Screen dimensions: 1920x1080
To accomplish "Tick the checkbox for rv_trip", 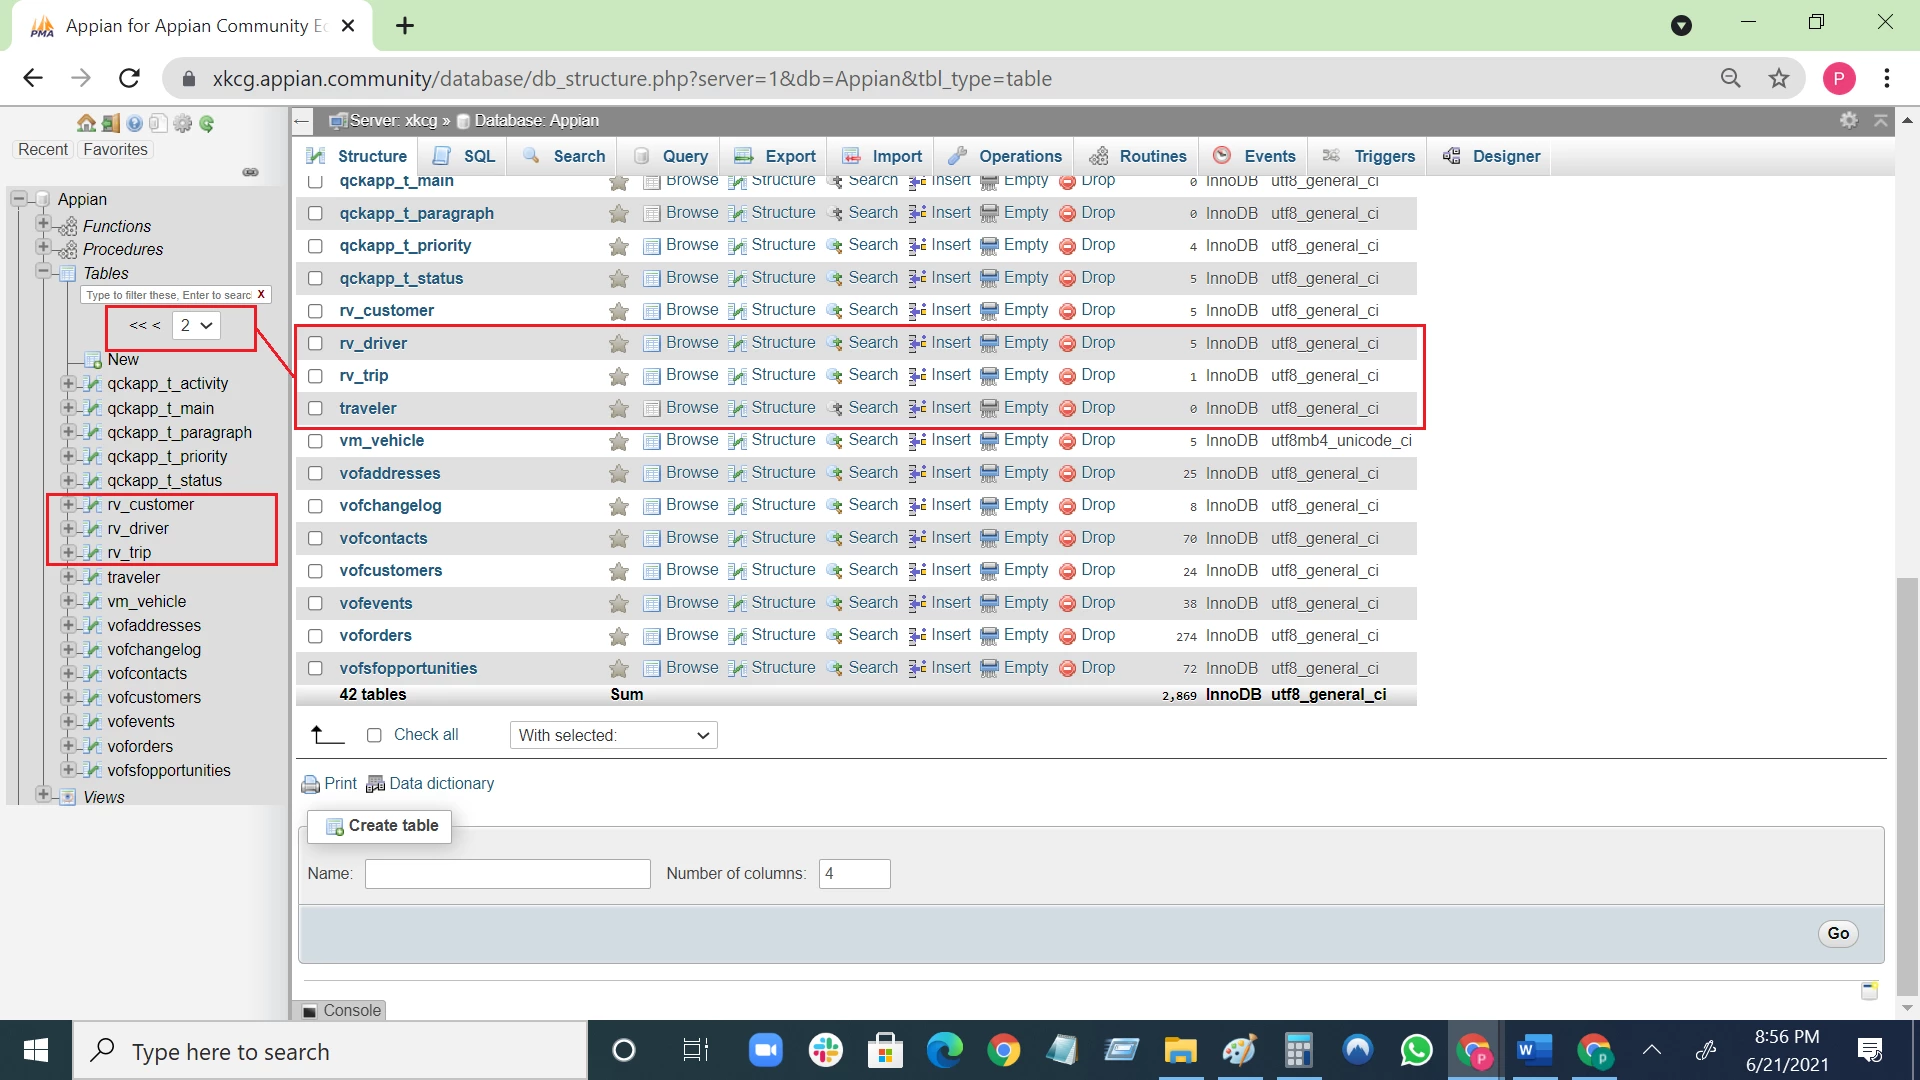I will 315,376.
